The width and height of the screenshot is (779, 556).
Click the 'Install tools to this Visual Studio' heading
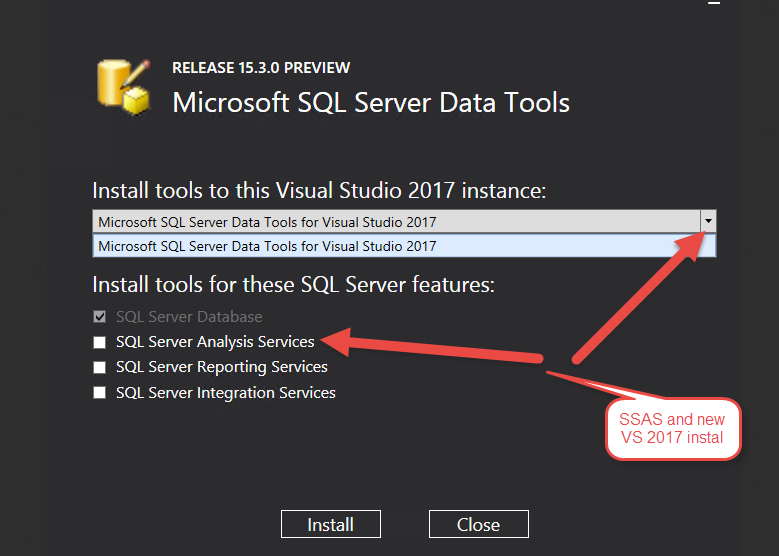(x=319, y=190)
